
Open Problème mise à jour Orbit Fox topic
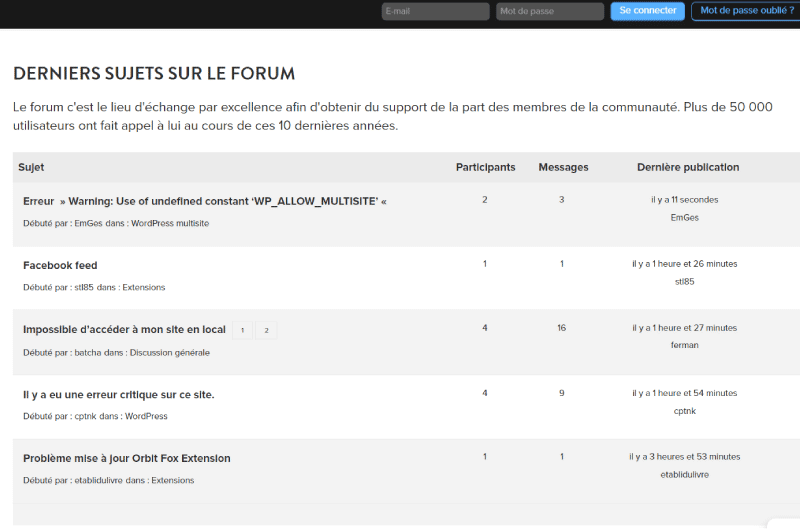click(127, 458)
